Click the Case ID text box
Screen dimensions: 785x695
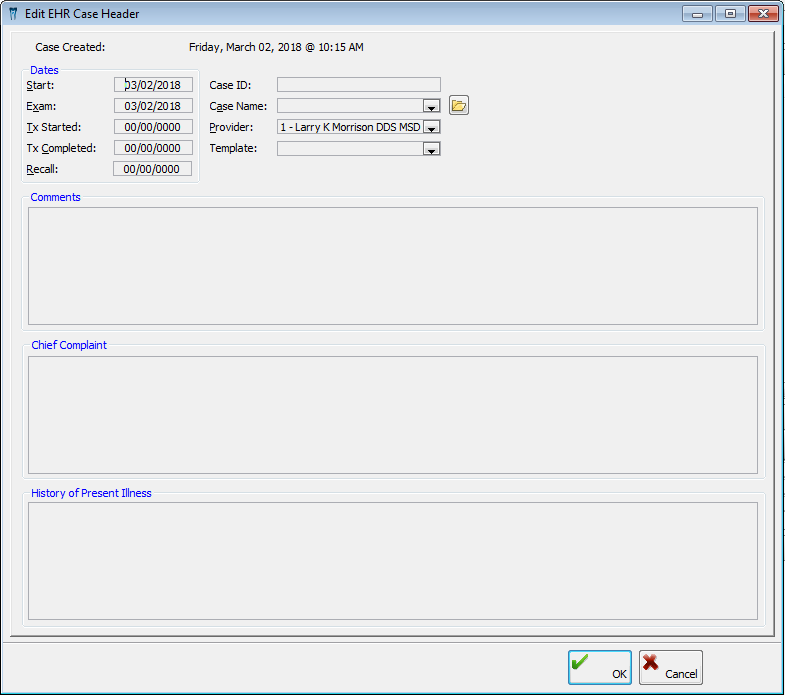[x=358, y=85]
